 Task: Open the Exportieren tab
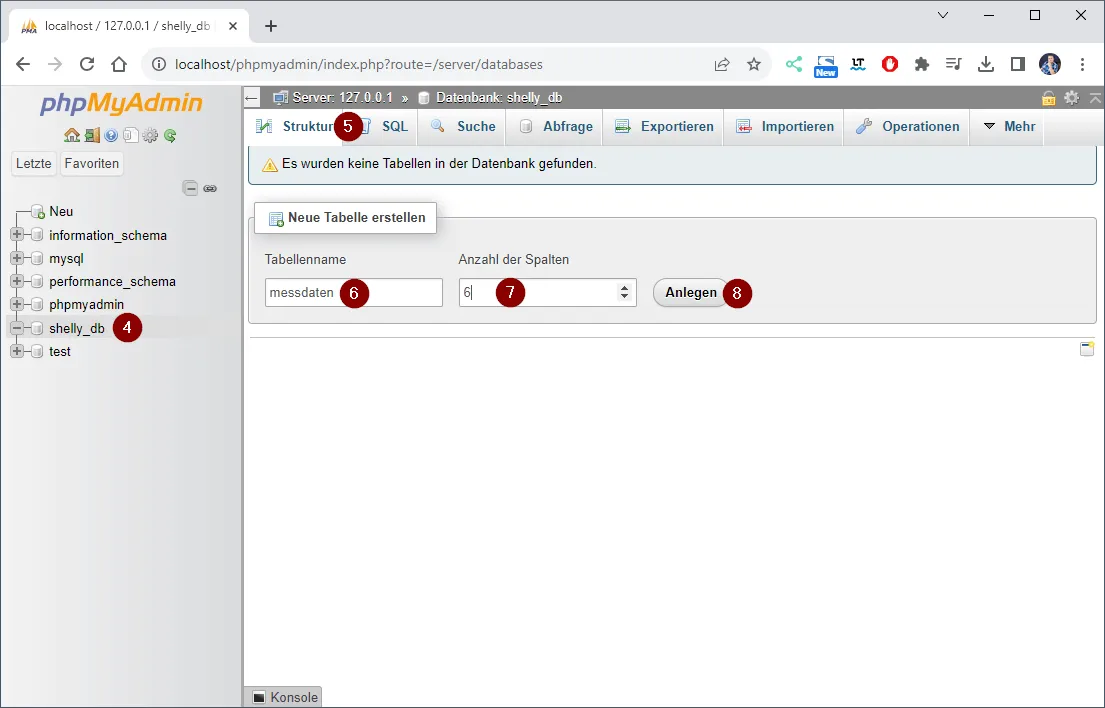pos(665,127)
